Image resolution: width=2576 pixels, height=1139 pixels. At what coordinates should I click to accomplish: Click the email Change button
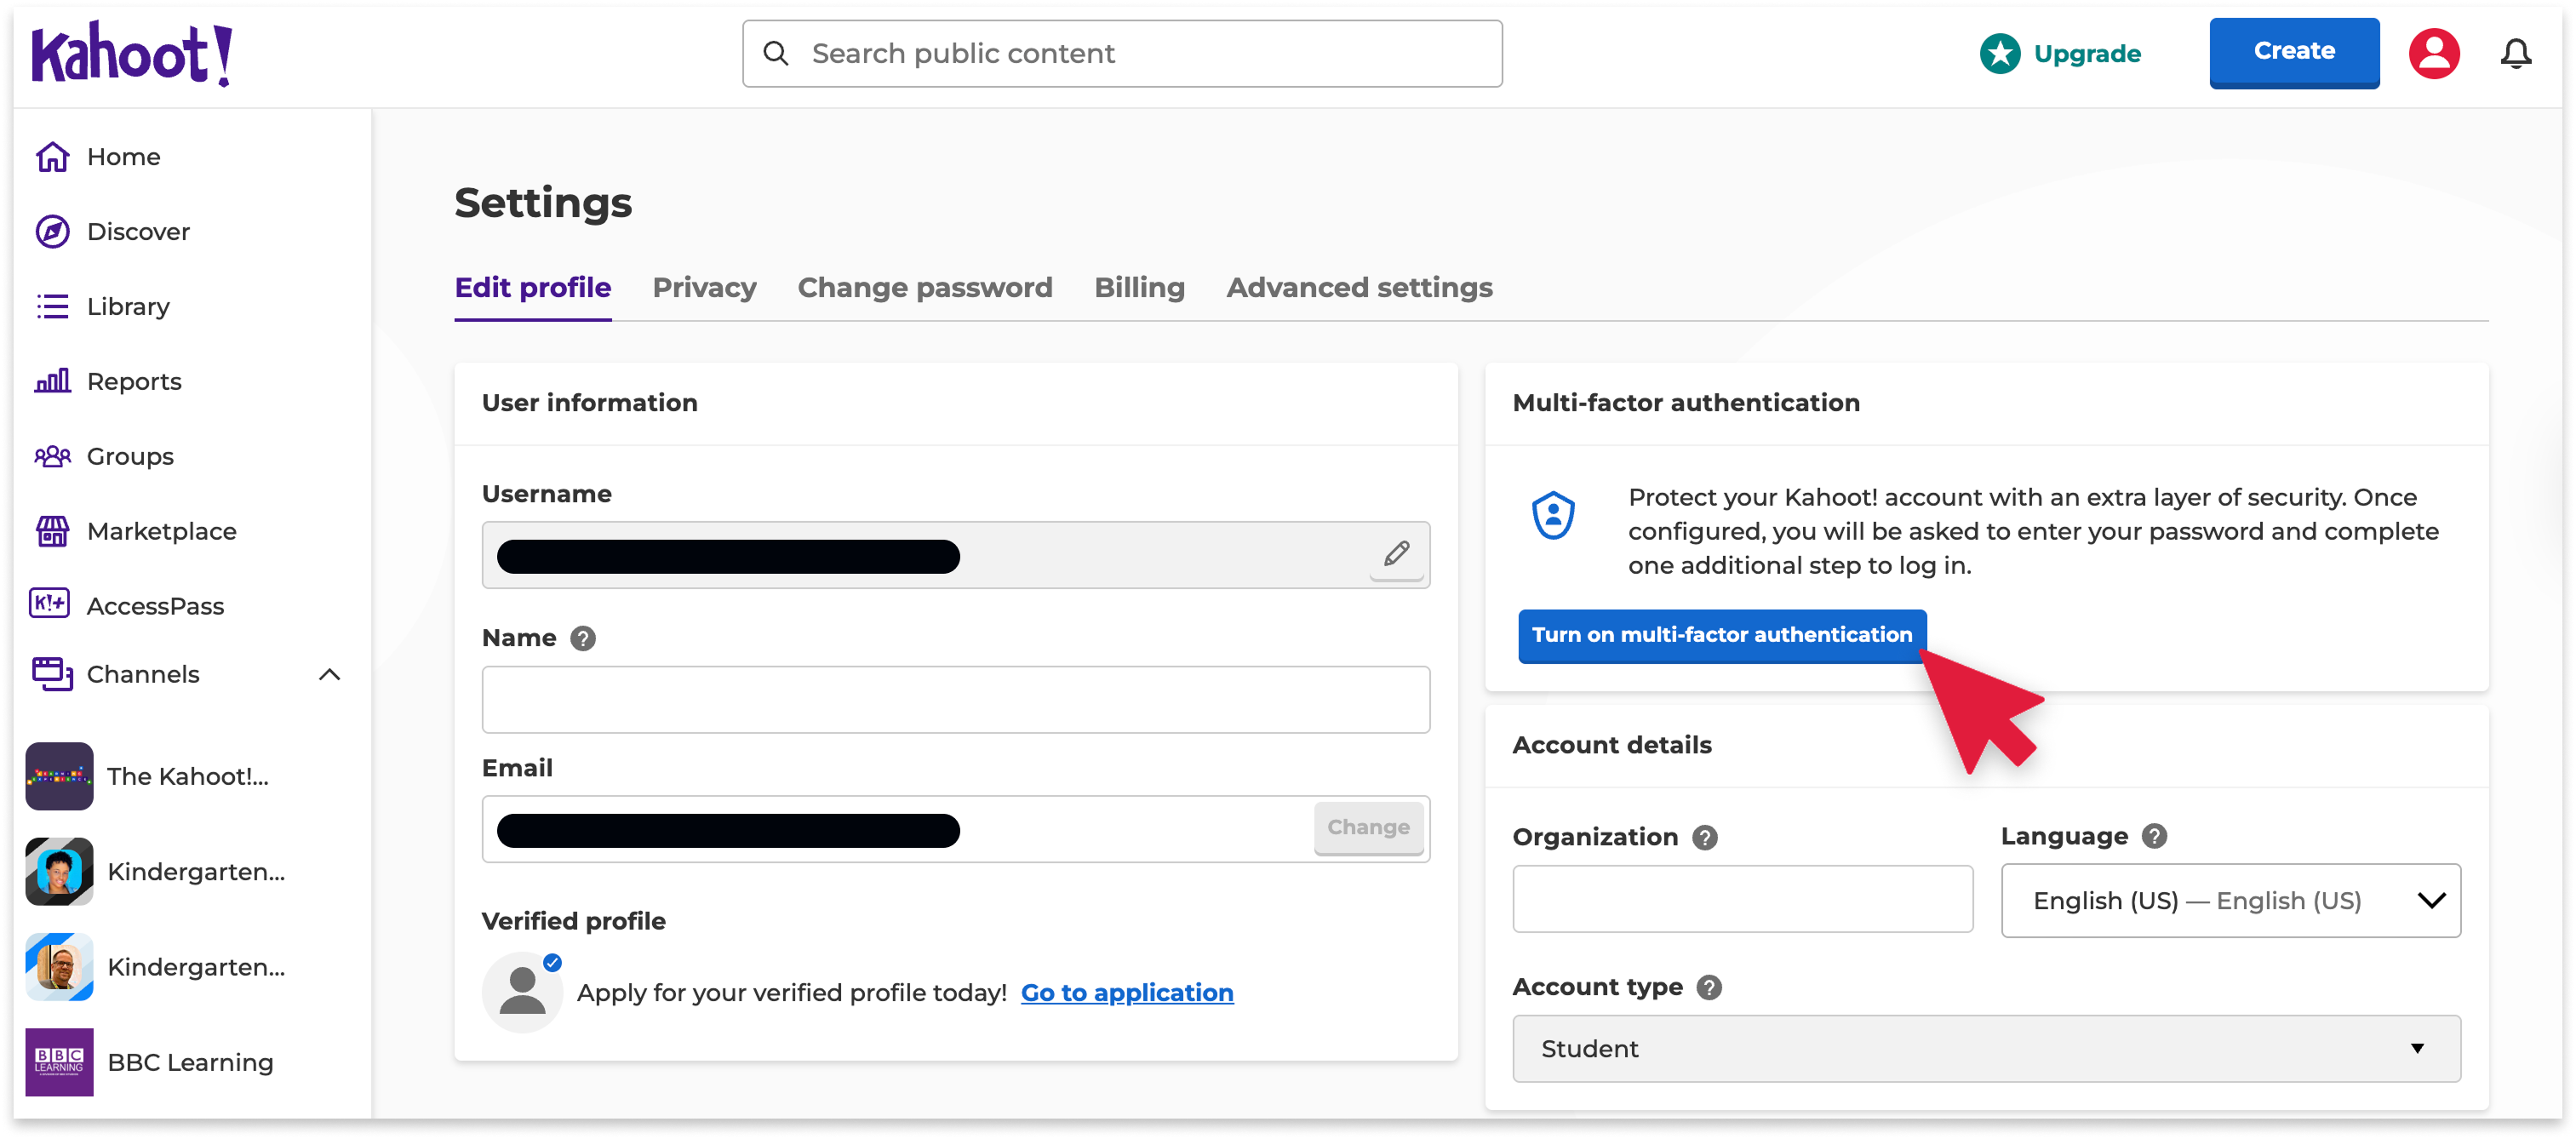1368,828
